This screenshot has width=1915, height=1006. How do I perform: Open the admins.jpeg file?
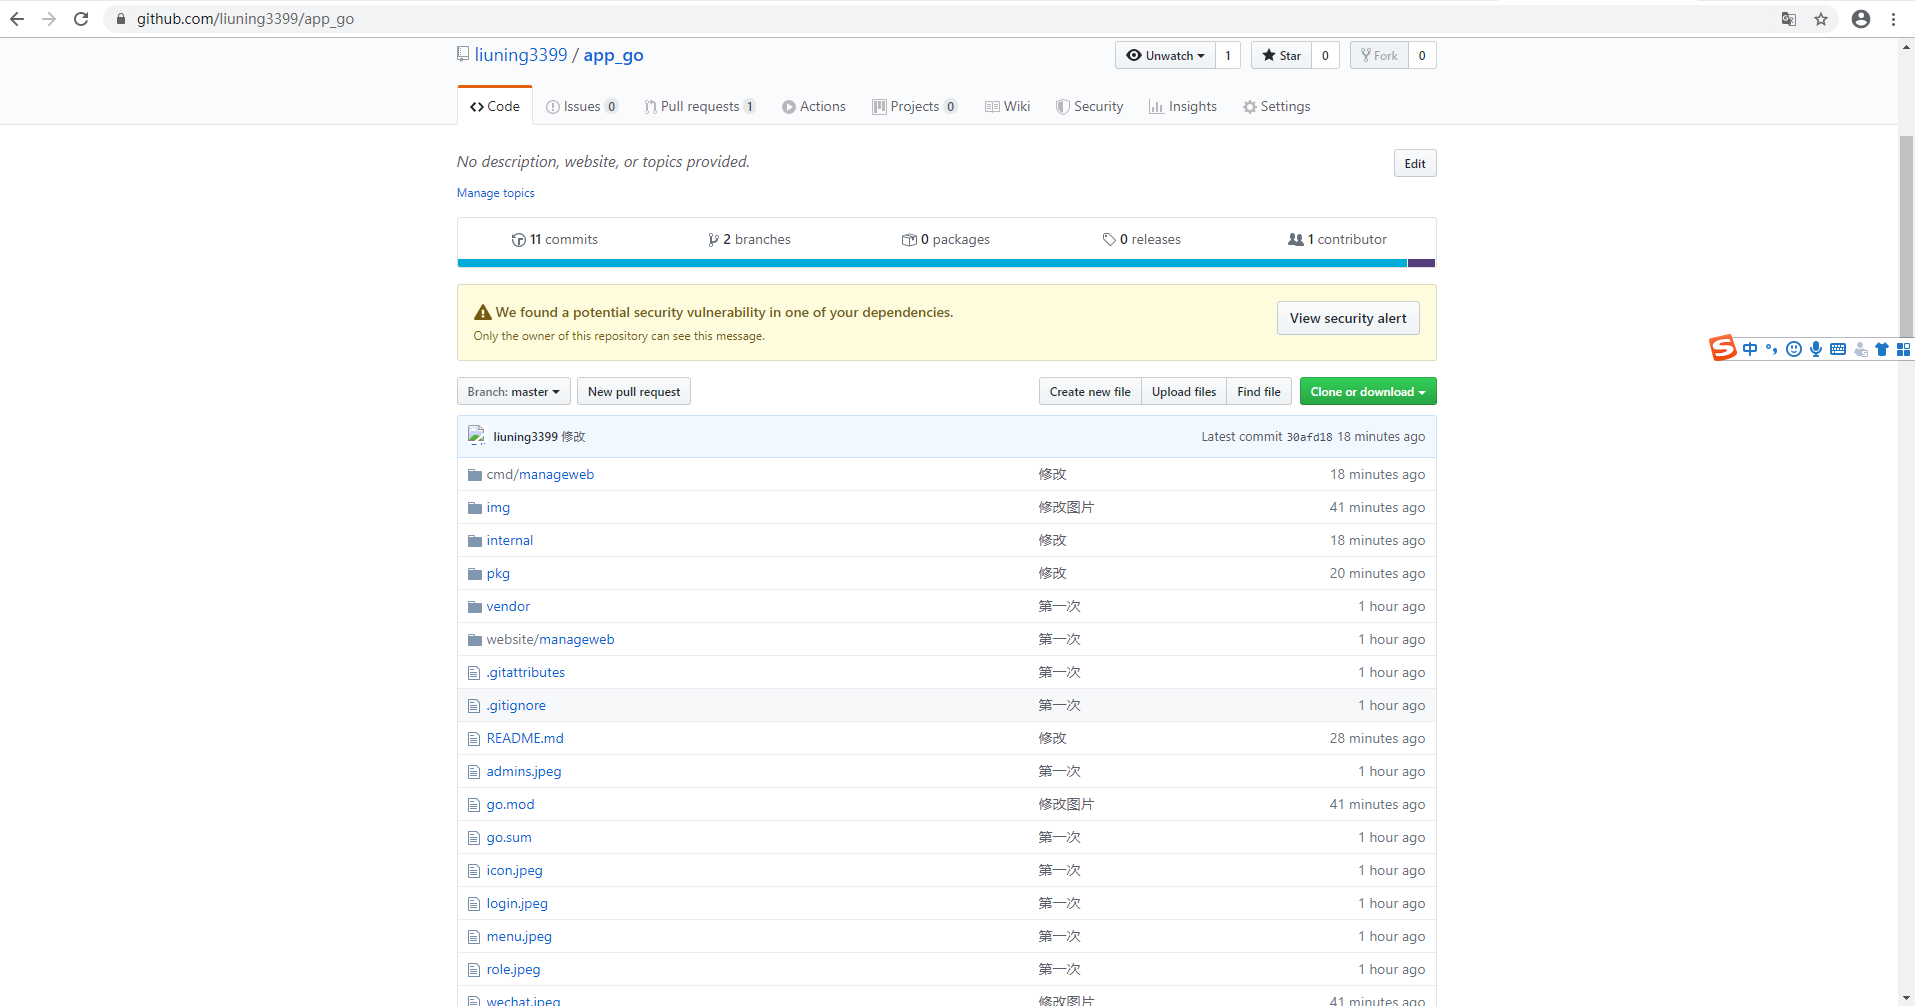524,772
